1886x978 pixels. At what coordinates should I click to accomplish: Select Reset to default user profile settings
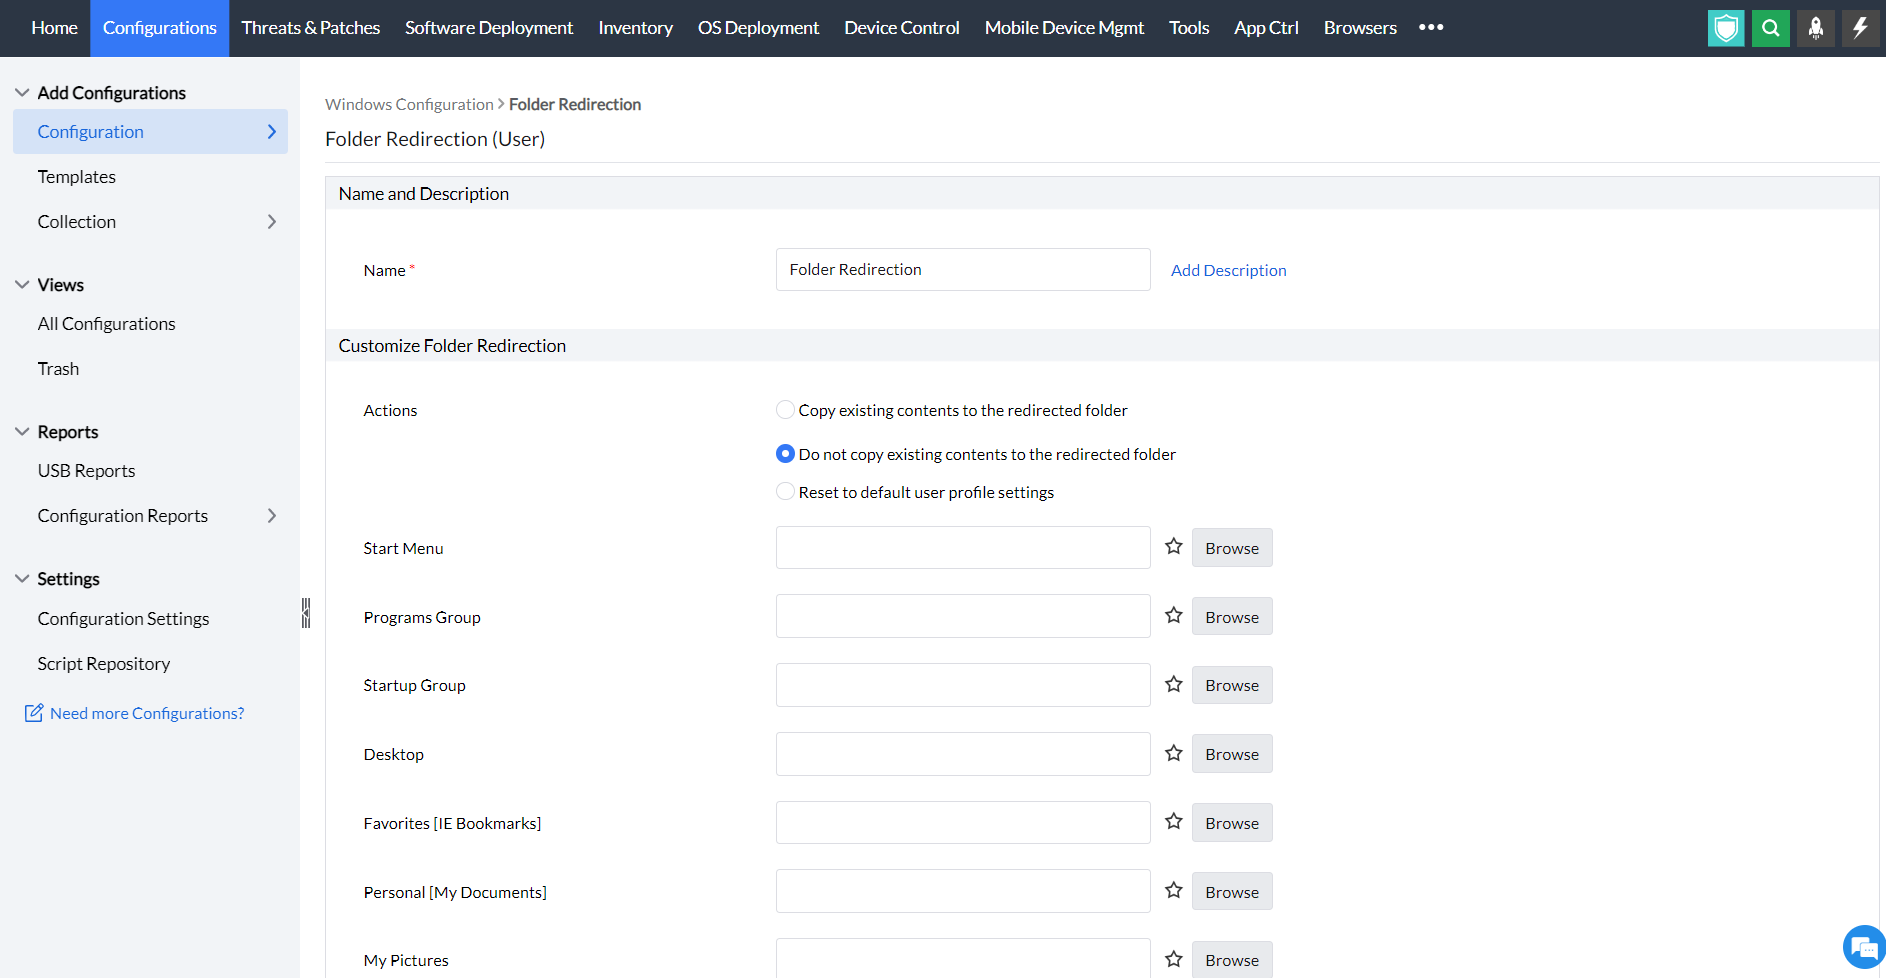click(x=785, y=491)
